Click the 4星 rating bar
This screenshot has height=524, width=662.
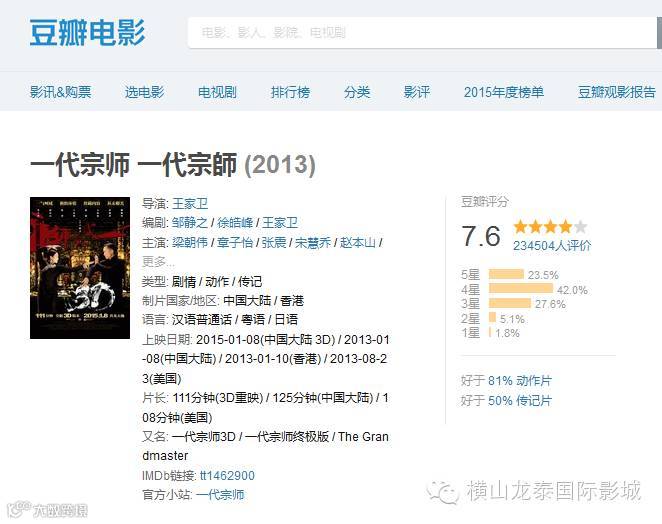521,289
